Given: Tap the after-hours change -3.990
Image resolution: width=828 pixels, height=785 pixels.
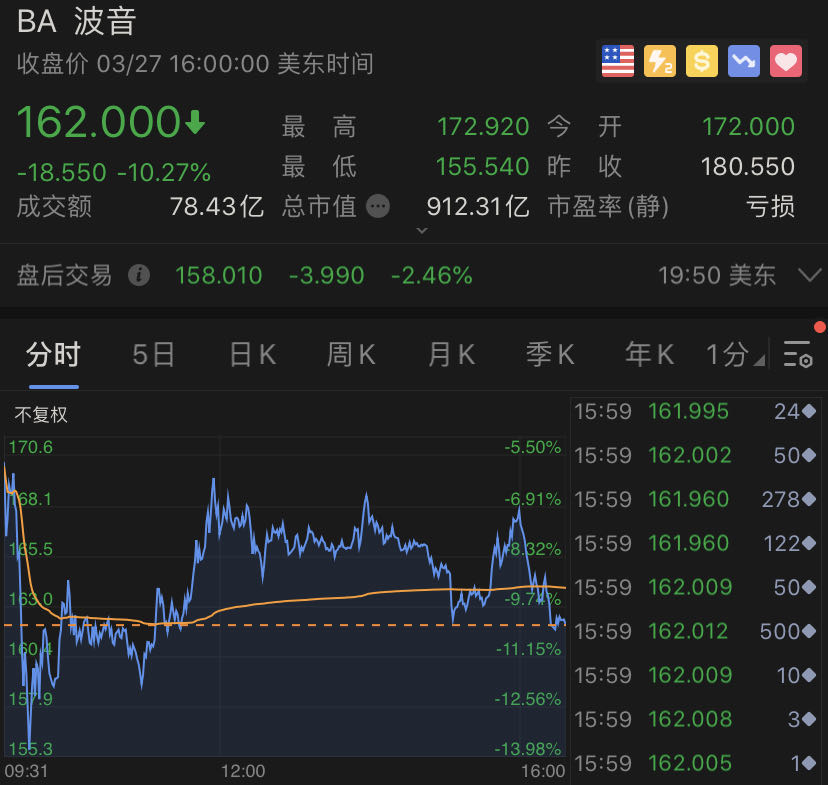Looking at the screenshot, I should point(327,275).
